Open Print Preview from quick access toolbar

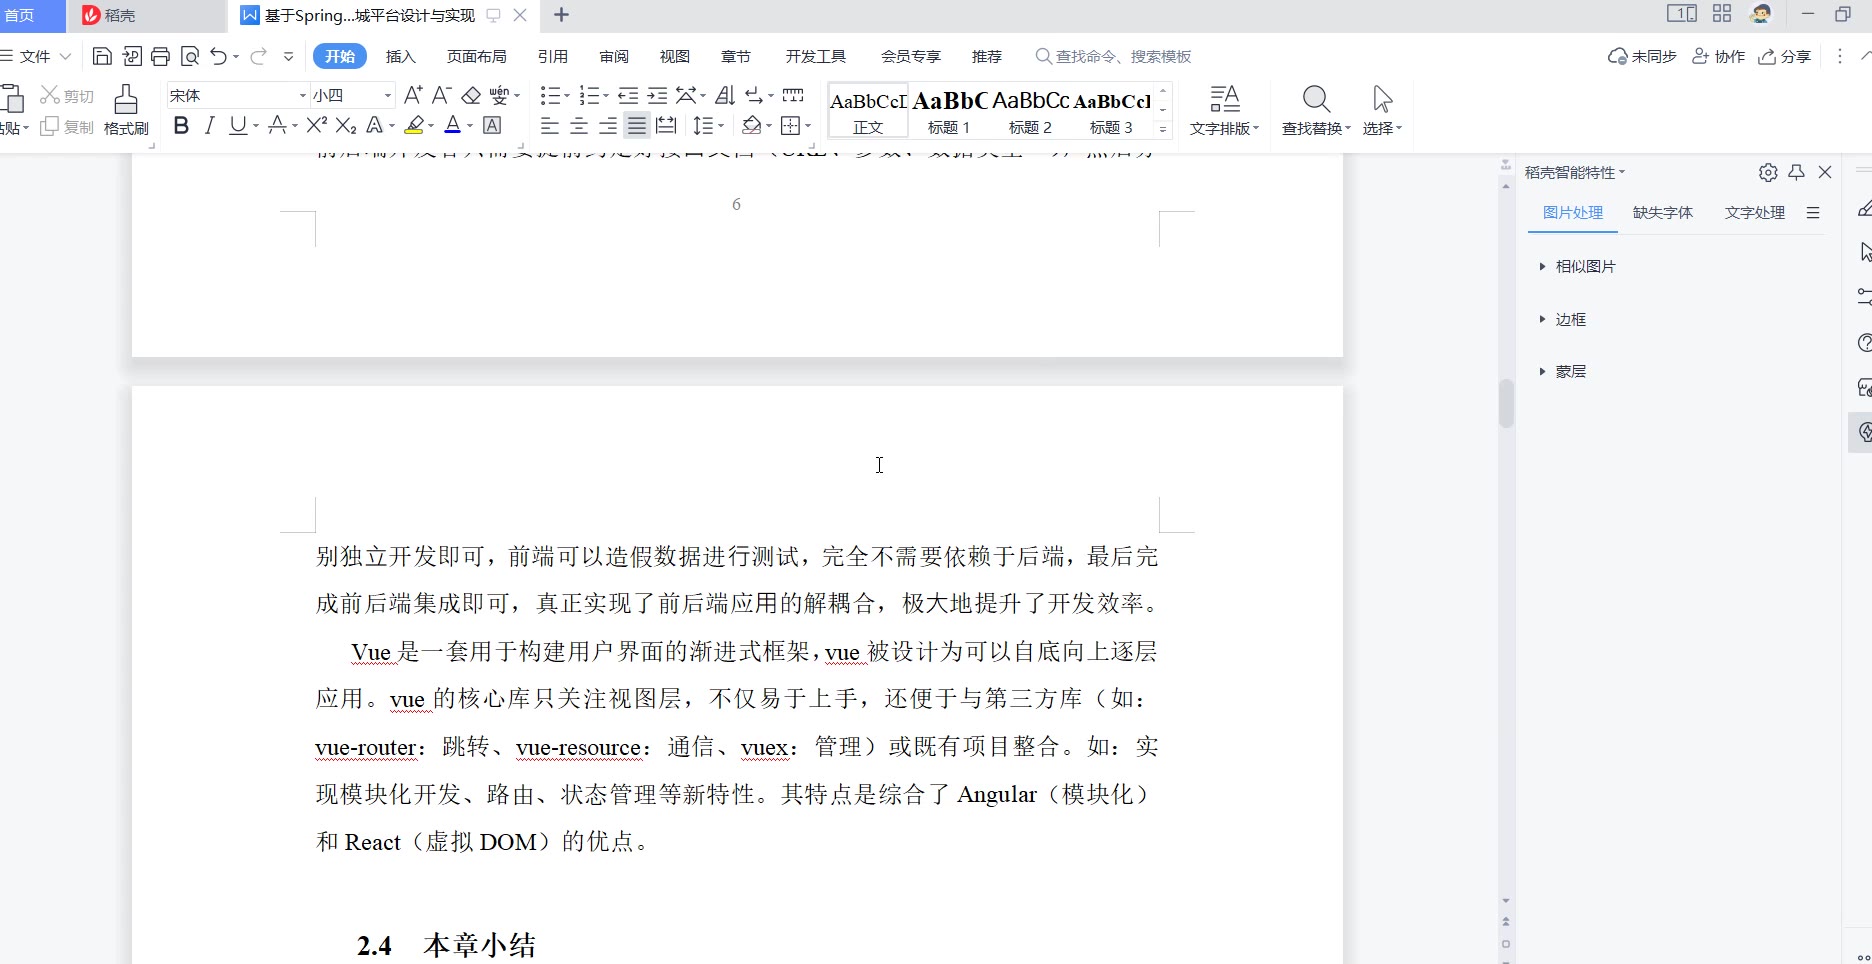tap(190, 56)
